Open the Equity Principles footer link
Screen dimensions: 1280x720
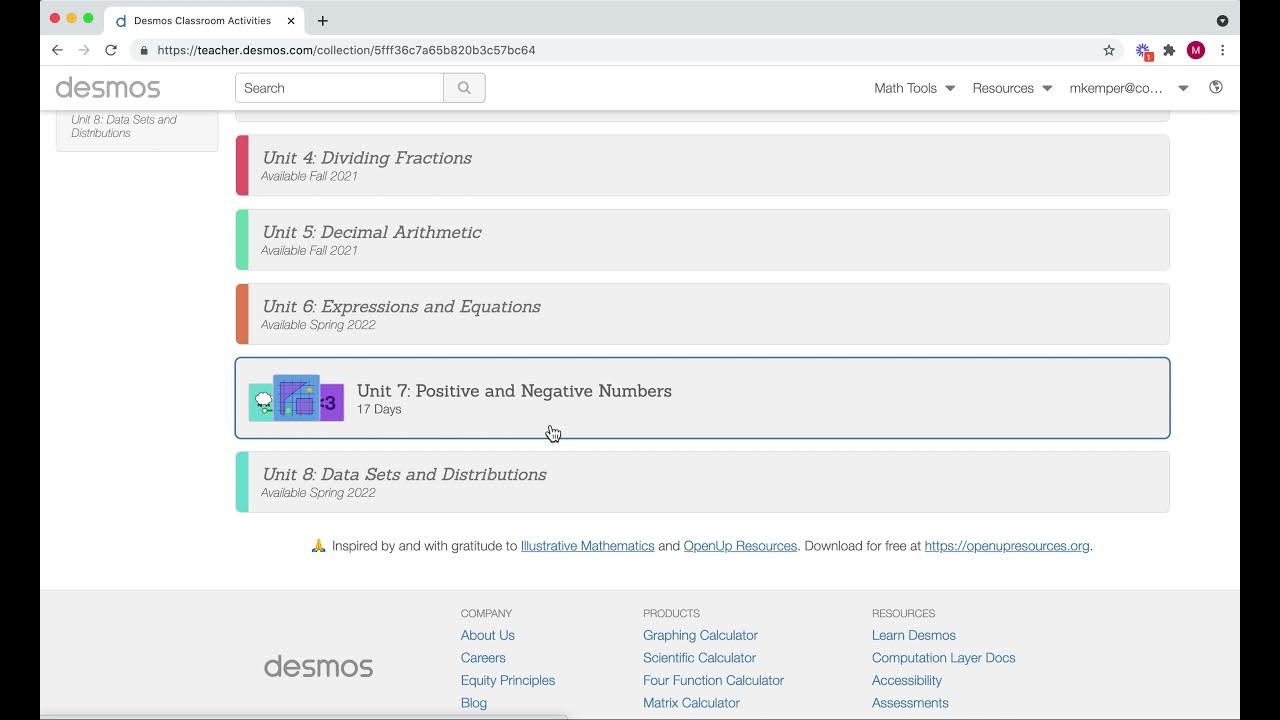click(x=508, y=680)
